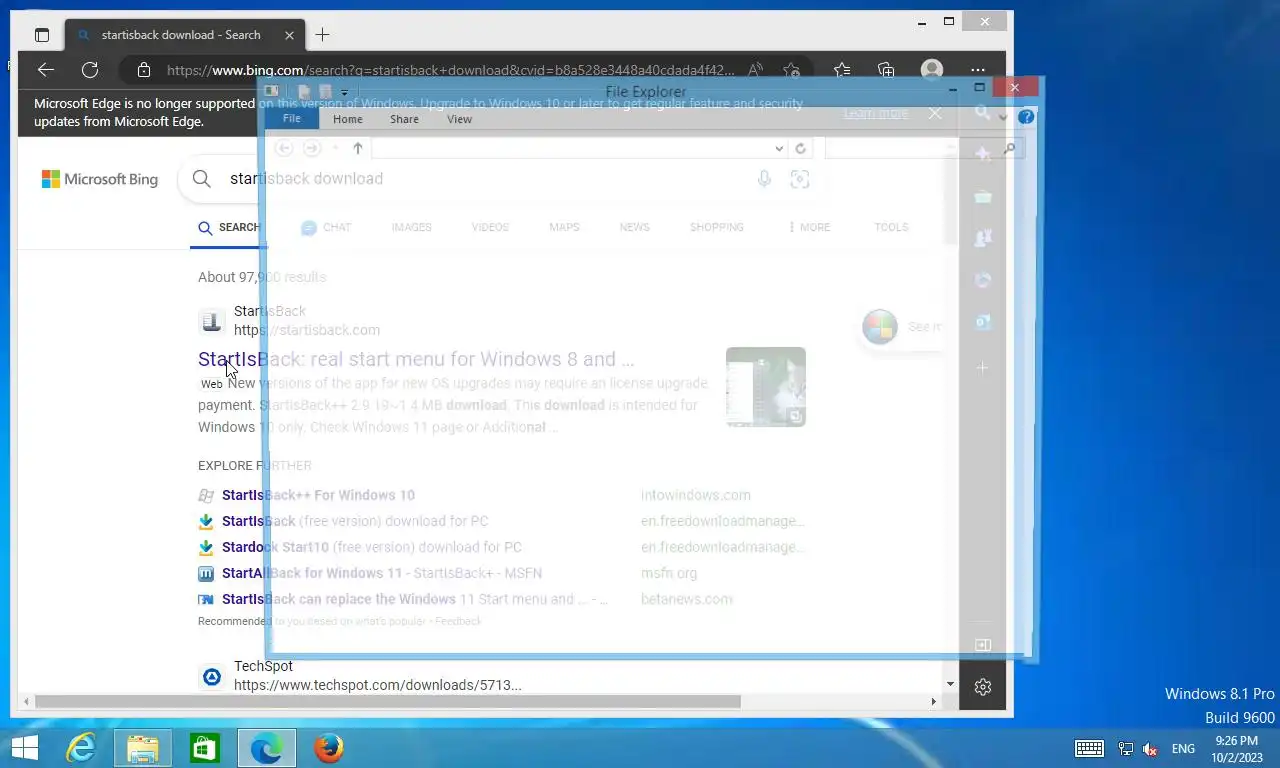Open ENG input language indicator
Viewport: 1280px width, 768px height.
pos(1183,749)
